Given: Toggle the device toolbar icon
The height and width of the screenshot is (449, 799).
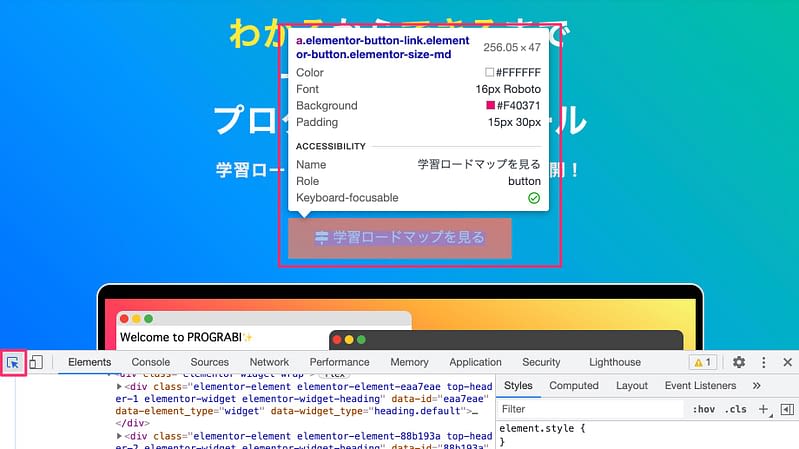Looking at the screenshot, I should [x=36, y=362].
